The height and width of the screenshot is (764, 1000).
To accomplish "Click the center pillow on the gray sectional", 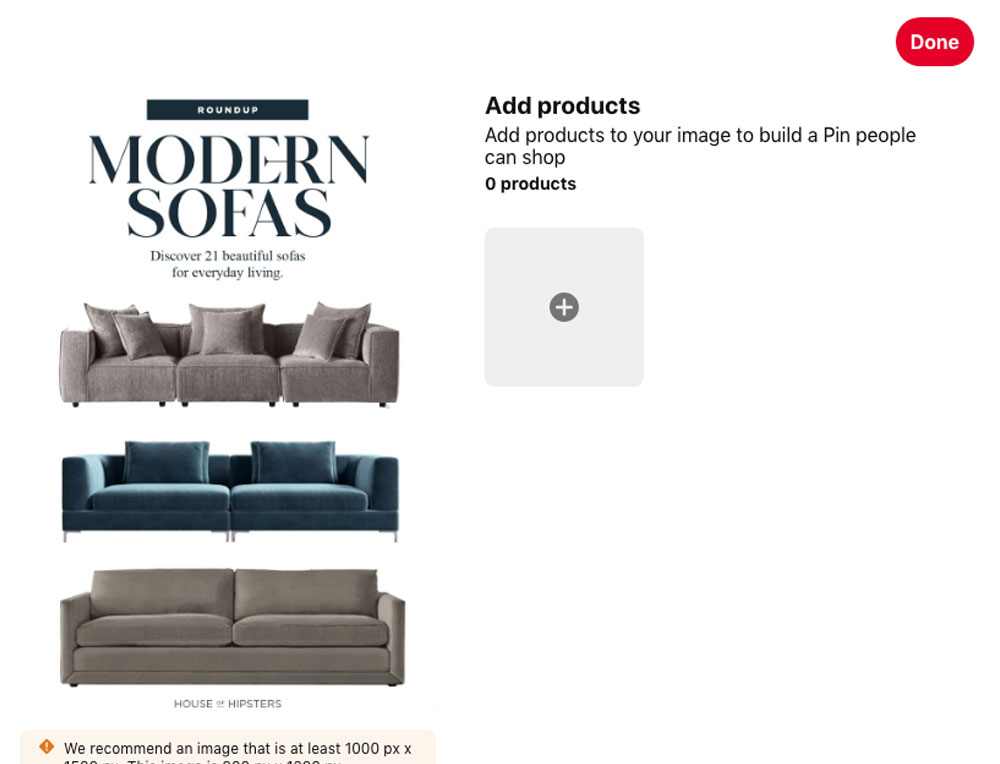I will [x=227, y=329].
